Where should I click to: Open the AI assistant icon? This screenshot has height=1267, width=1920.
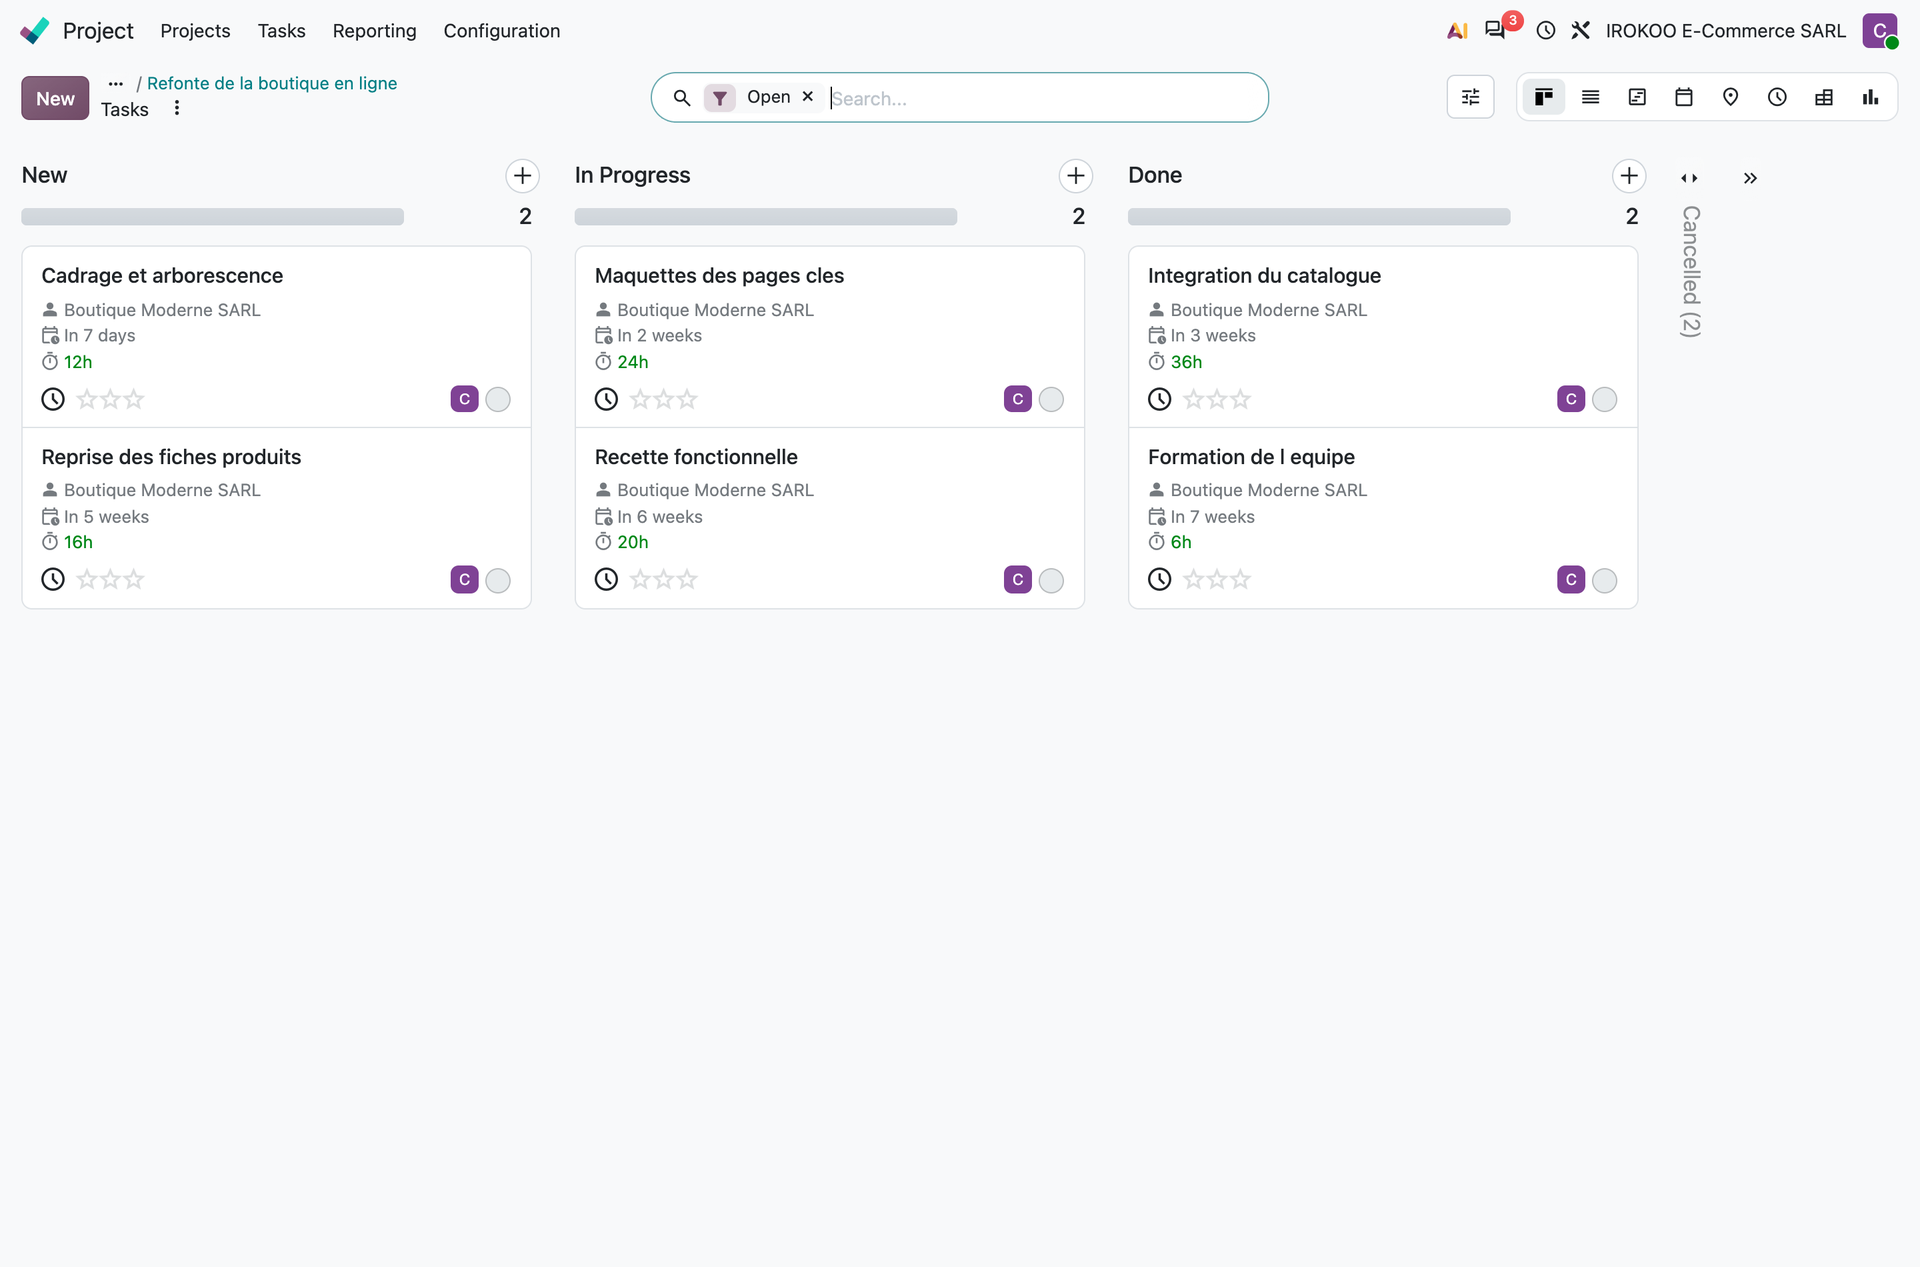pyautogui.click(x=1457, y=31)
